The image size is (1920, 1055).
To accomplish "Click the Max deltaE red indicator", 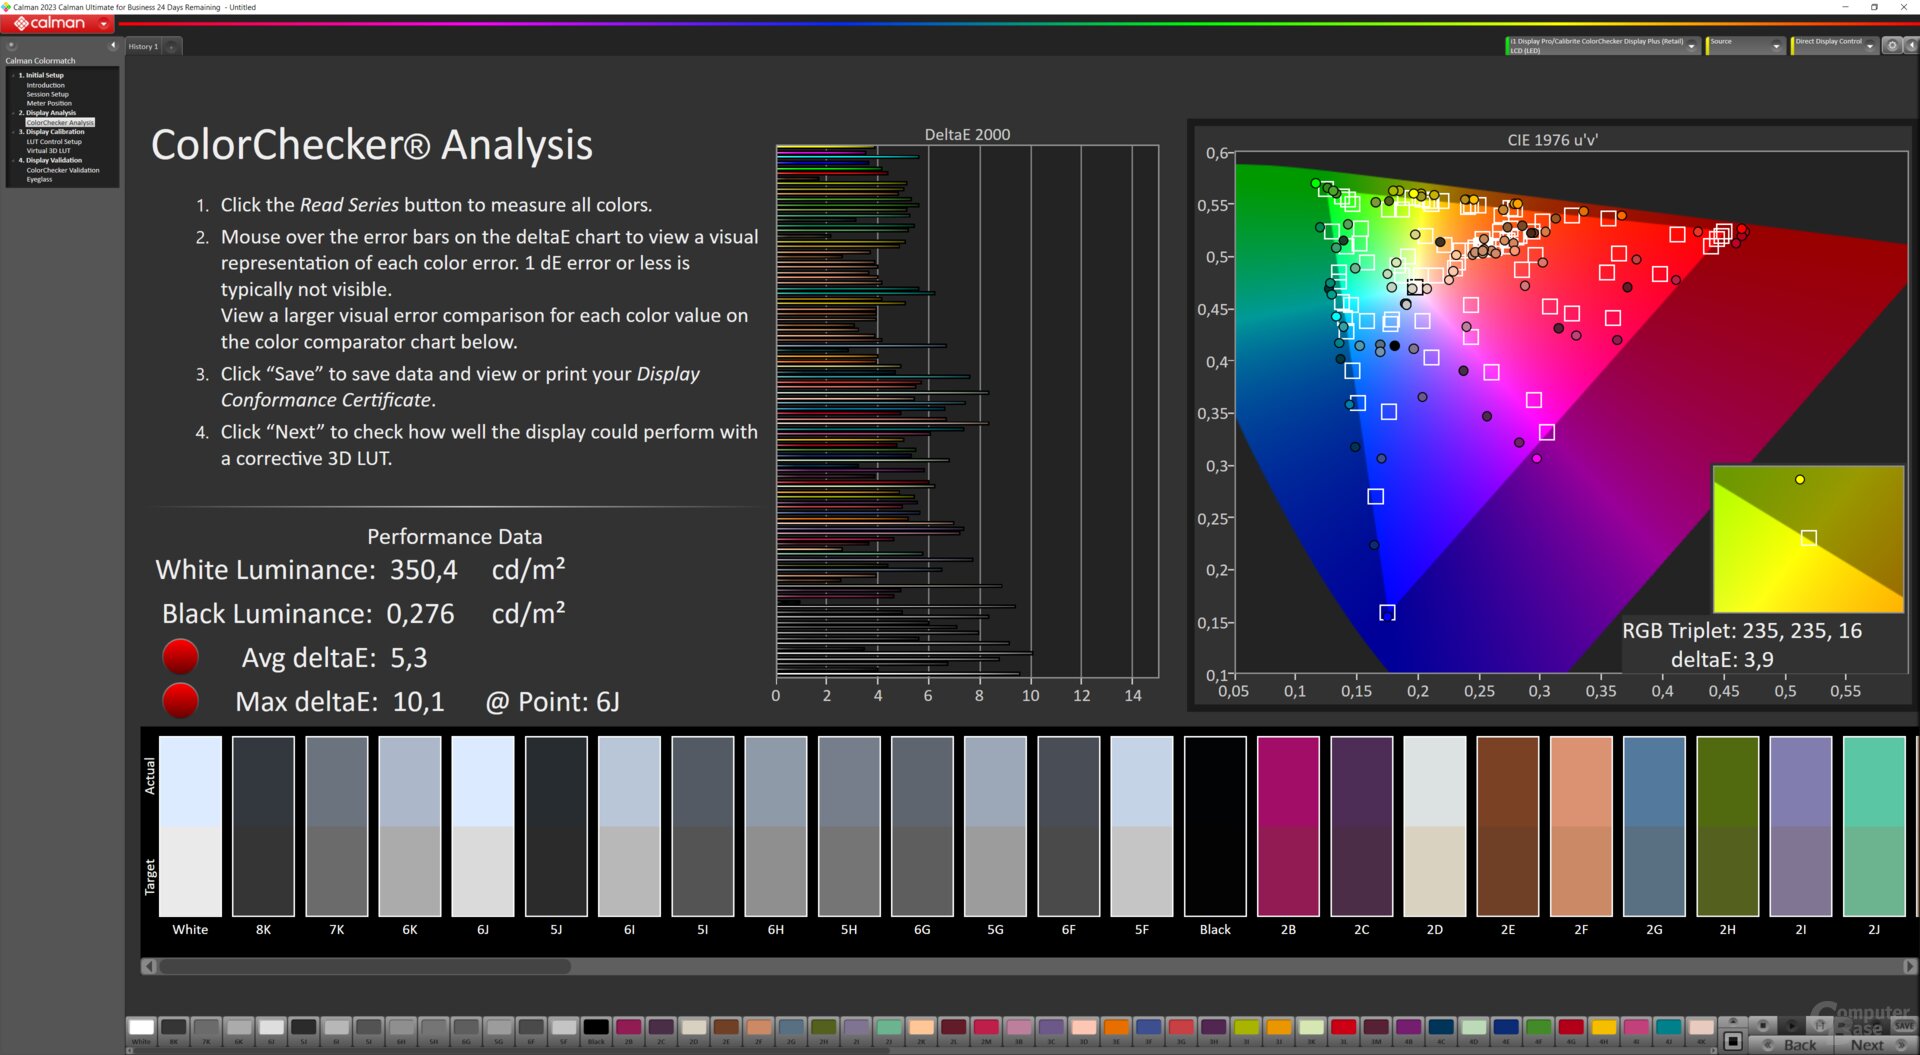I will point(180,701).
